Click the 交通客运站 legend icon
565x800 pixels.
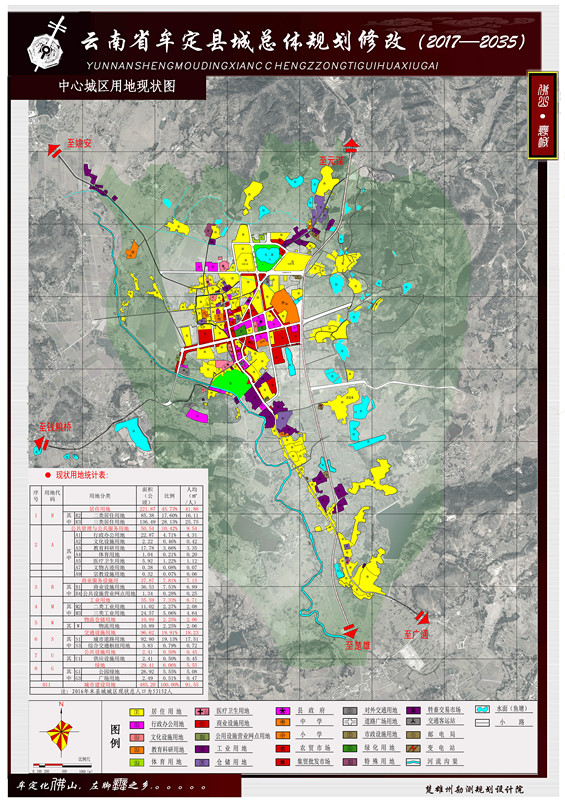click(413, 722)
